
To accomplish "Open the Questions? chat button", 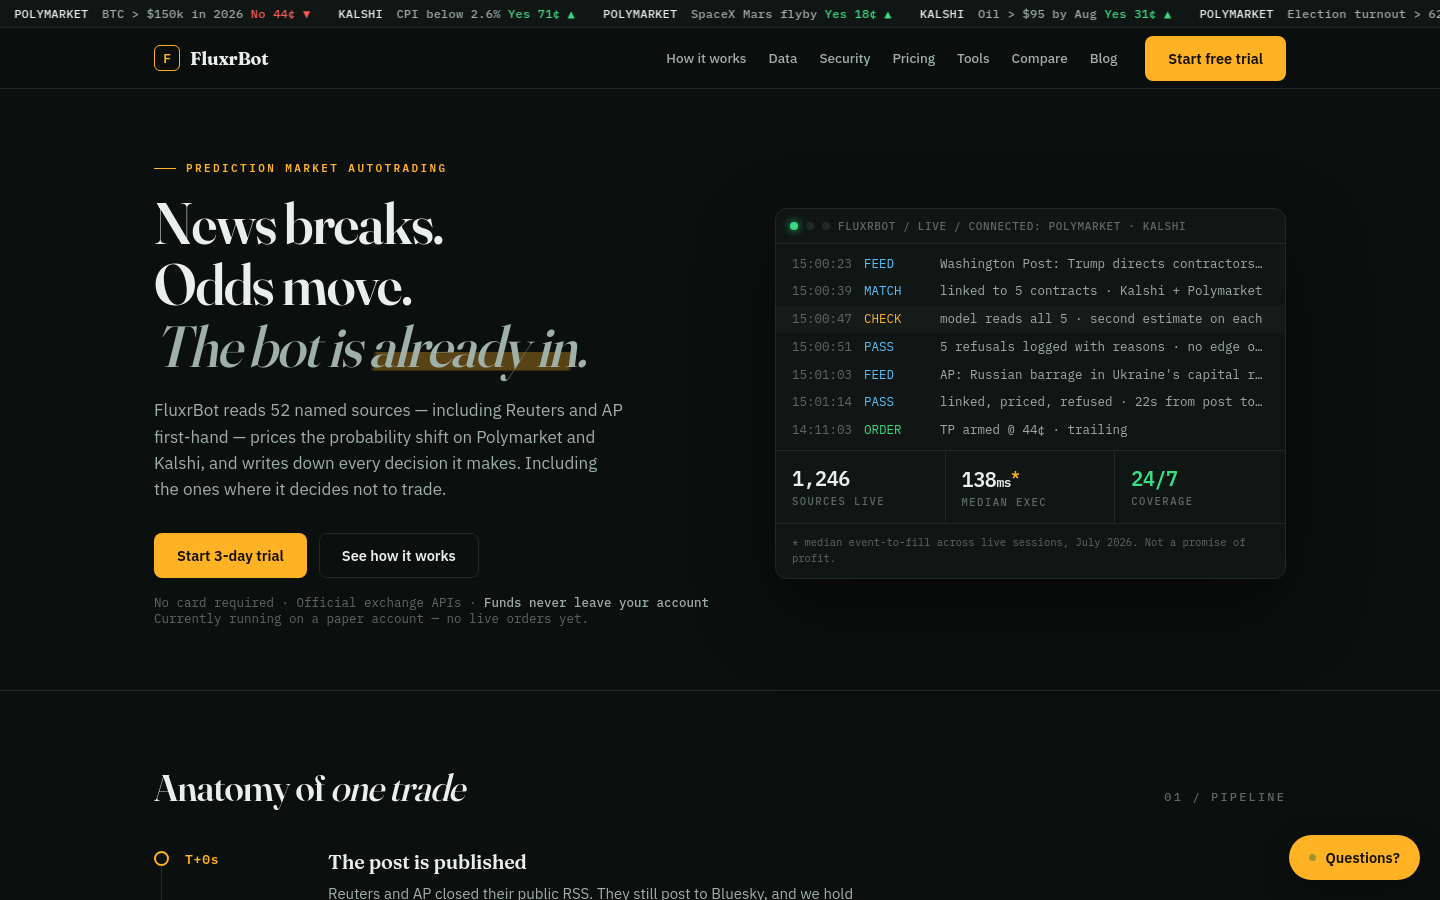I will (1354, 857).
